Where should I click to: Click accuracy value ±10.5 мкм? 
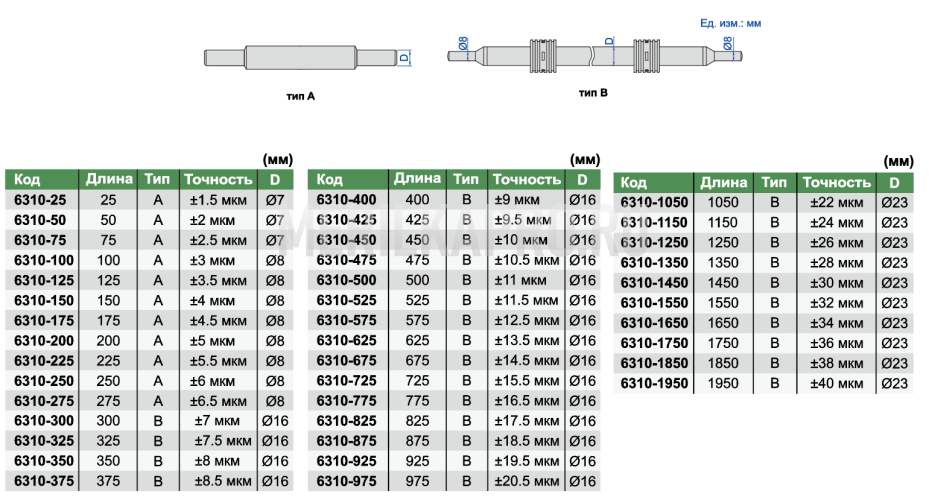click(527, 261)
